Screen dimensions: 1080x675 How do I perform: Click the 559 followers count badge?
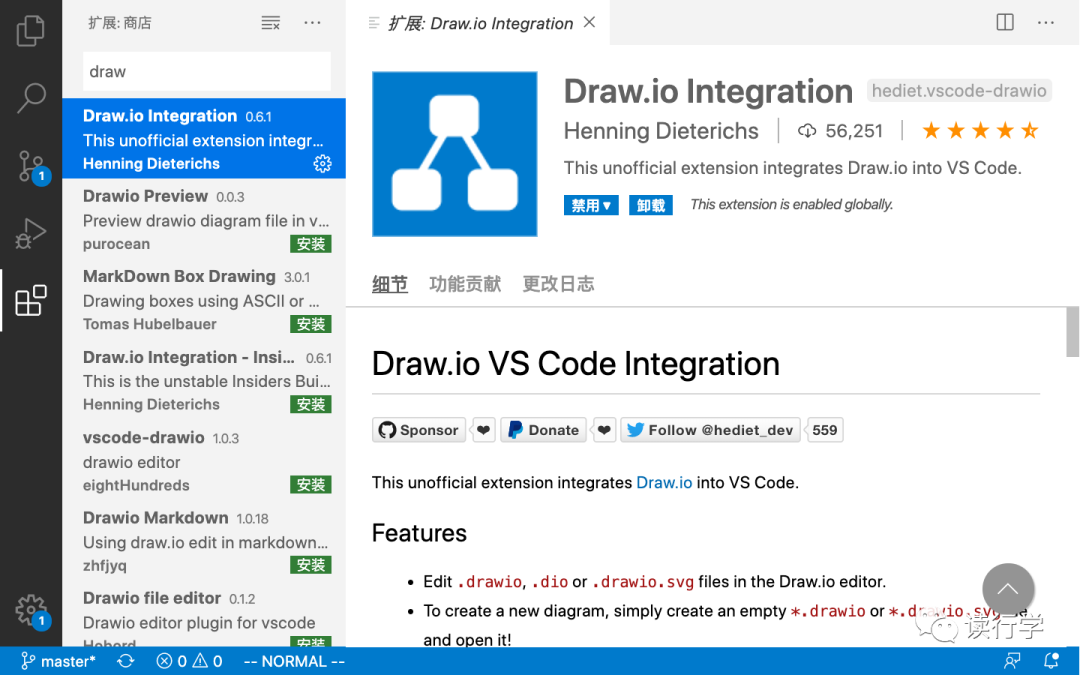[x=824, y=430]
